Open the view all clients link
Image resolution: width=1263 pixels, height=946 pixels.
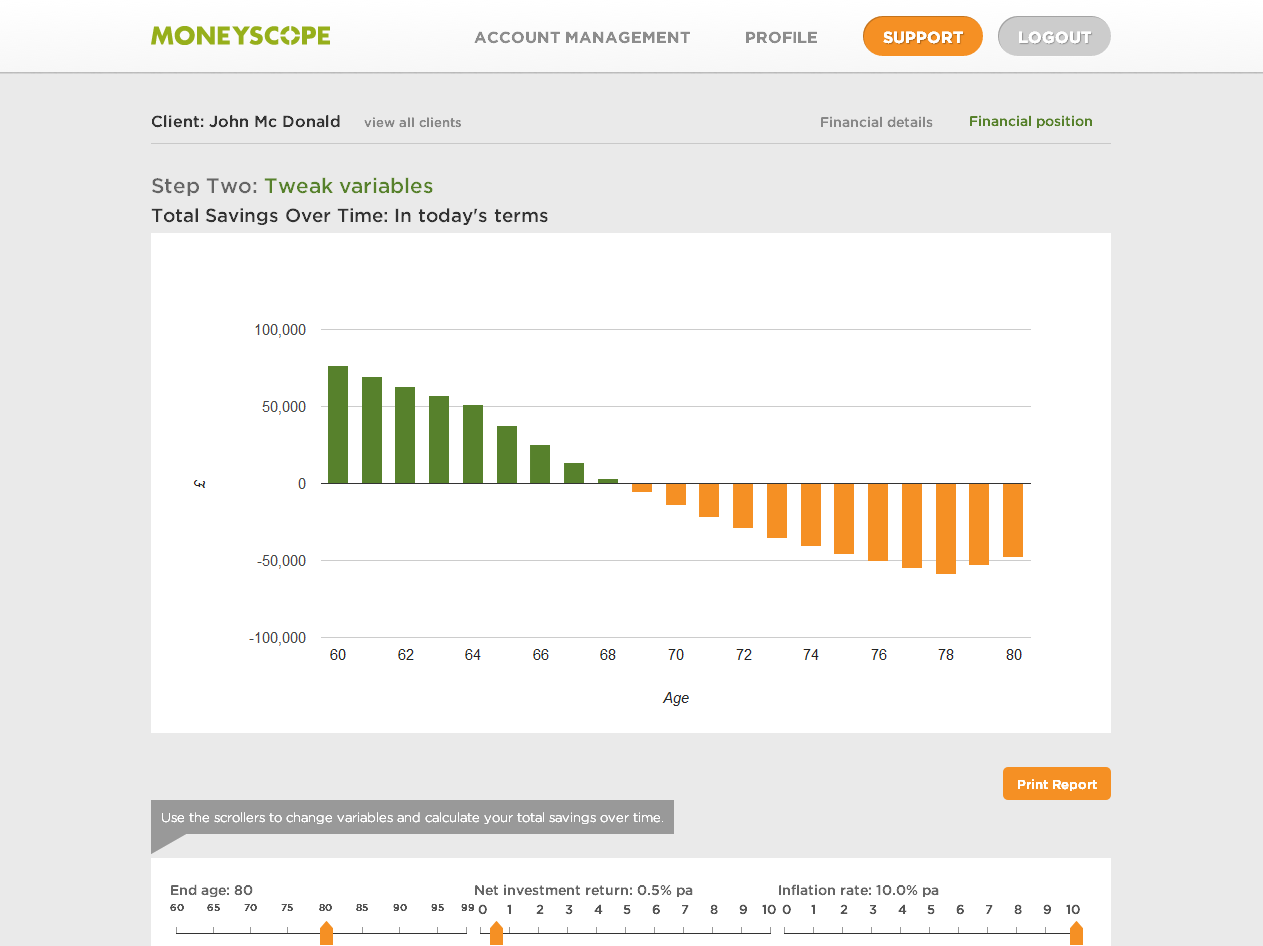tap(412, 123)
